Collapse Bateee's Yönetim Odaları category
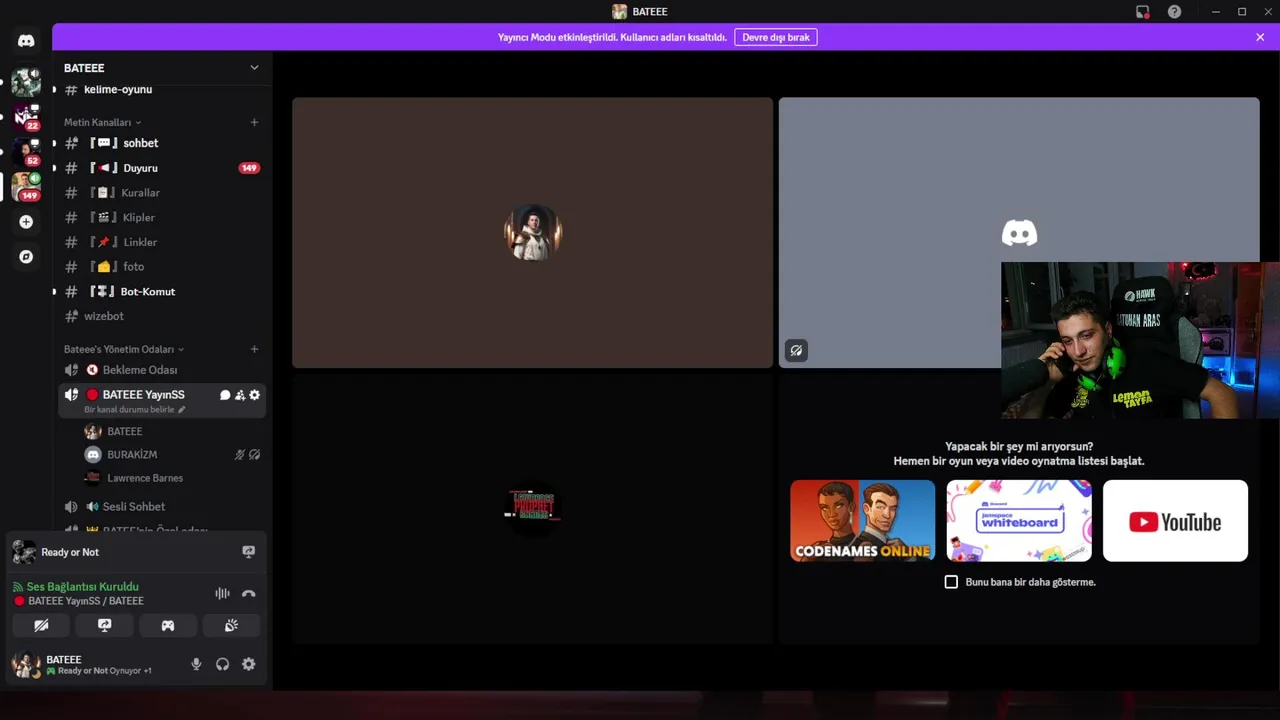This screenshot has height=720, width=1280. 124,349
